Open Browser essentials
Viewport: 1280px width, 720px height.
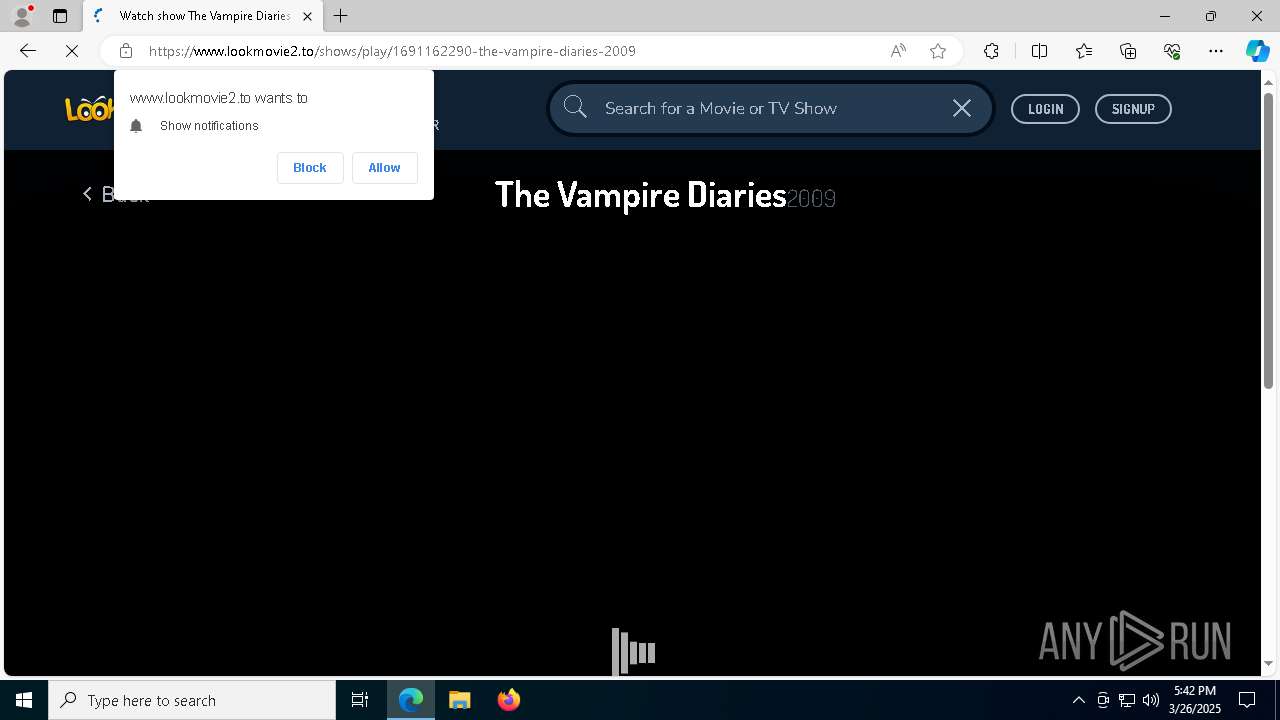(x=1172, y=51)
